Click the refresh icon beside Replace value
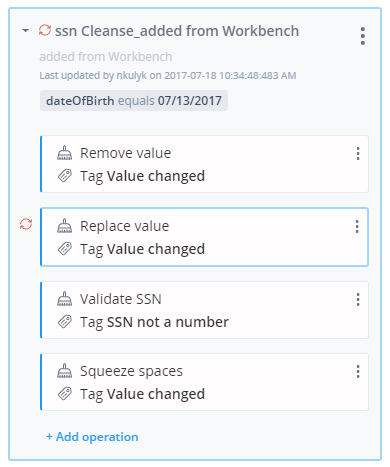The width and height of the screenshot is (390, 467). 26,224
